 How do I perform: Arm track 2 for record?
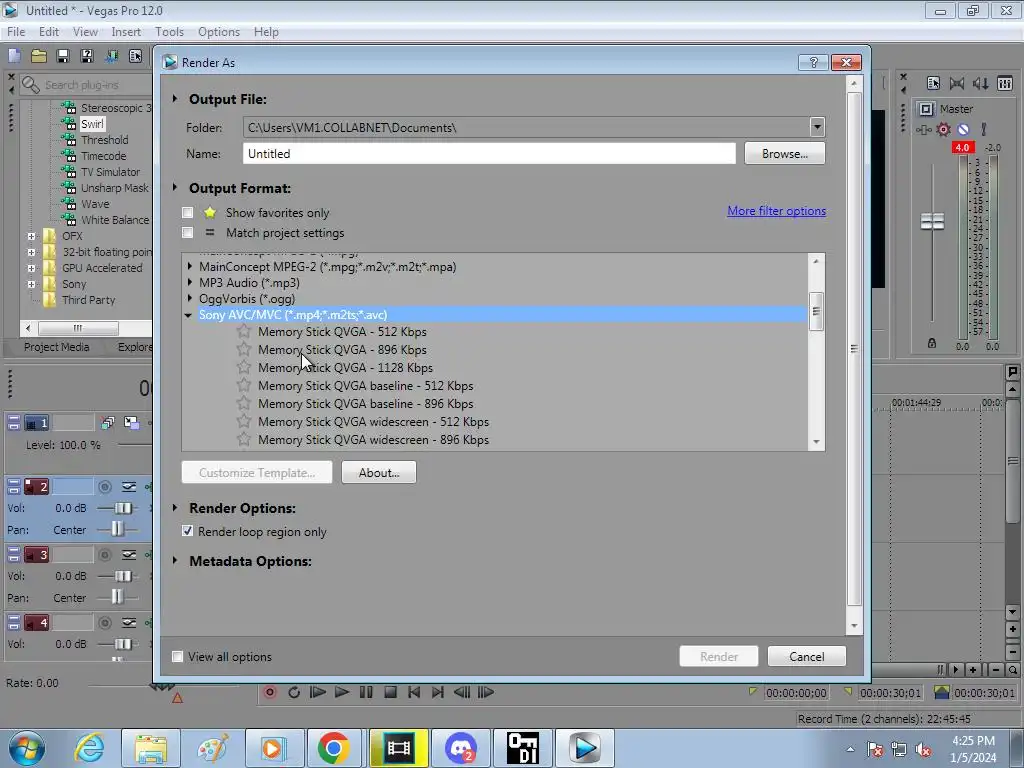(104, 487)
